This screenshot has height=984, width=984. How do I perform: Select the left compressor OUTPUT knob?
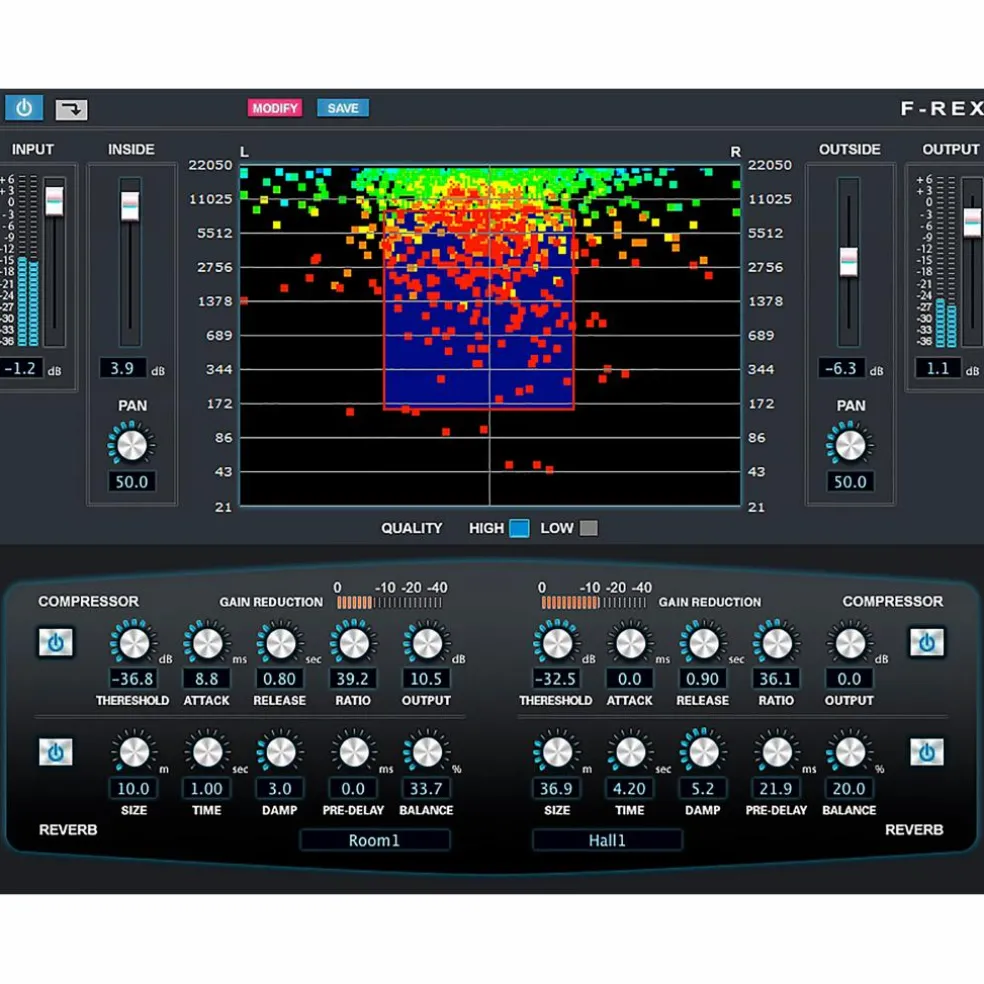pos(427,643)
